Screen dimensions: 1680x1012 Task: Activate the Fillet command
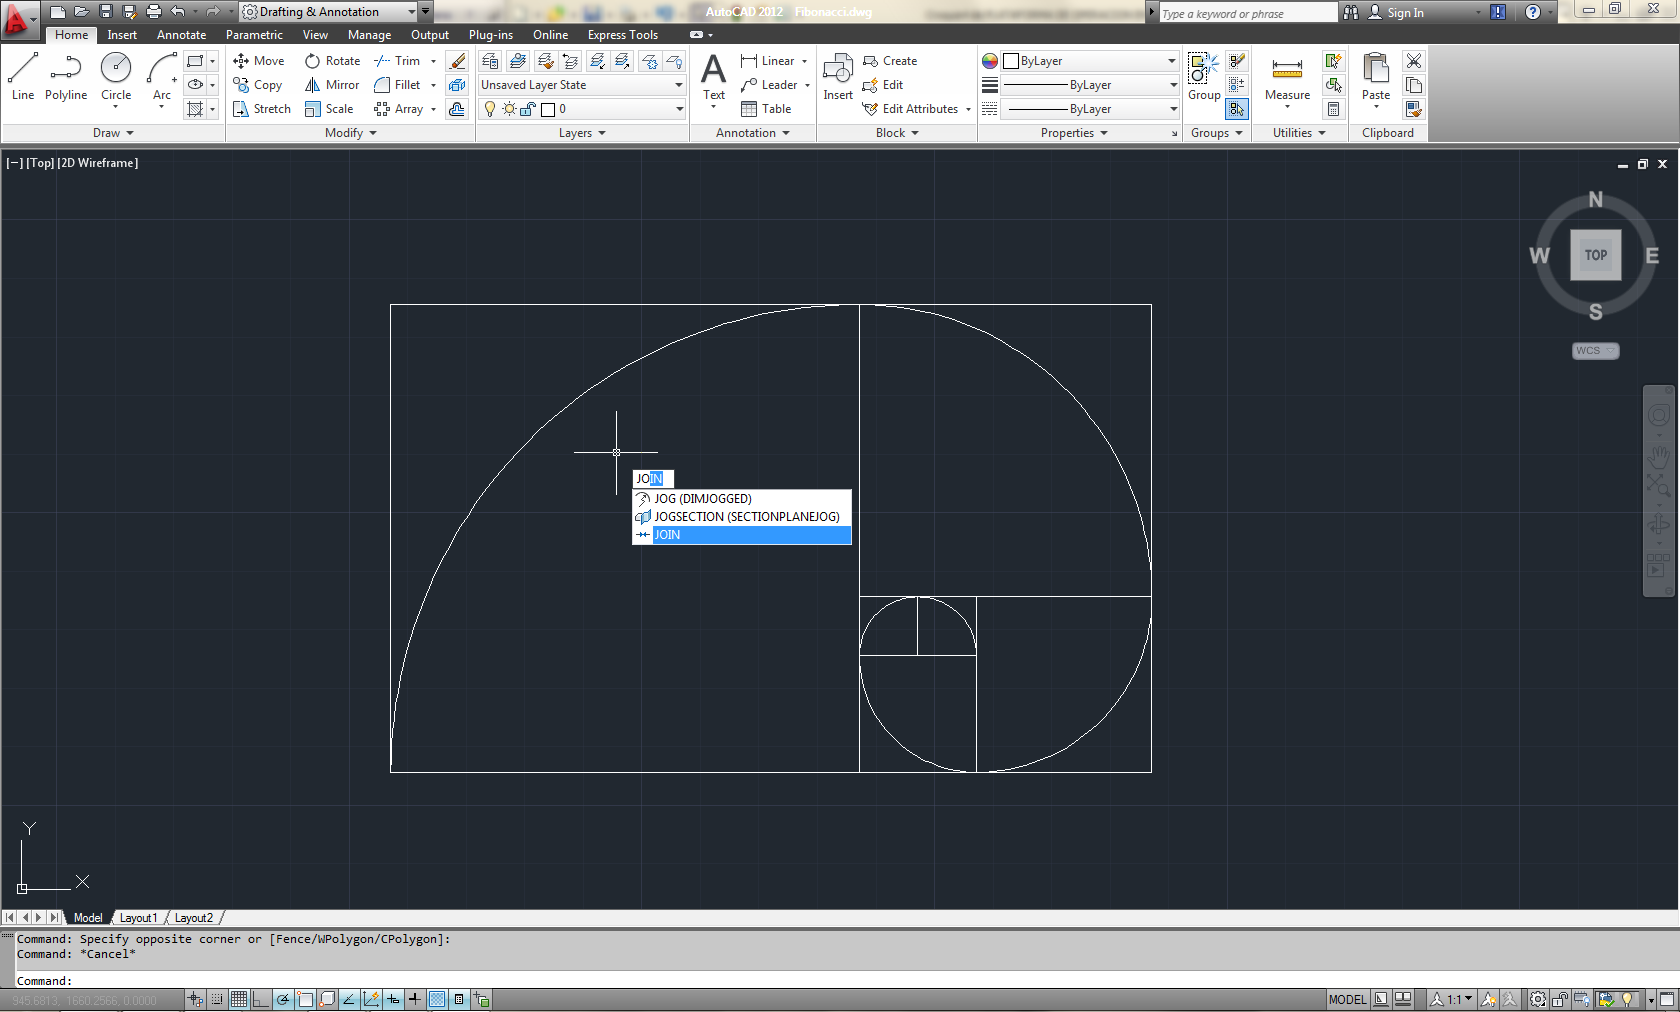397,85
